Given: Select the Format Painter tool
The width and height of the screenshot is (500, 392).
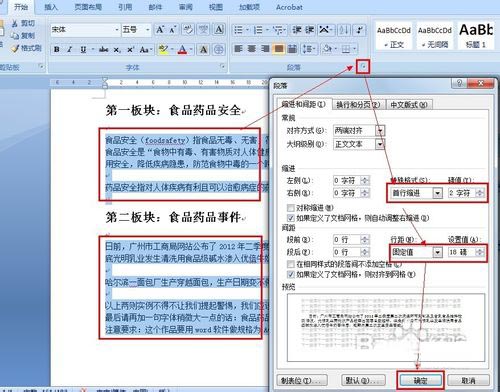Looking at the screenshot, I should [26, 48].
